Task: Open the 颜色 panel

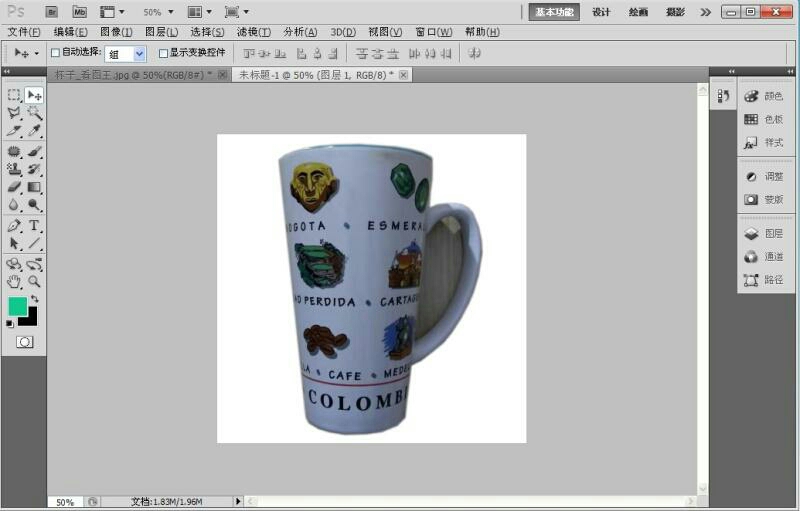Action: 764,96
